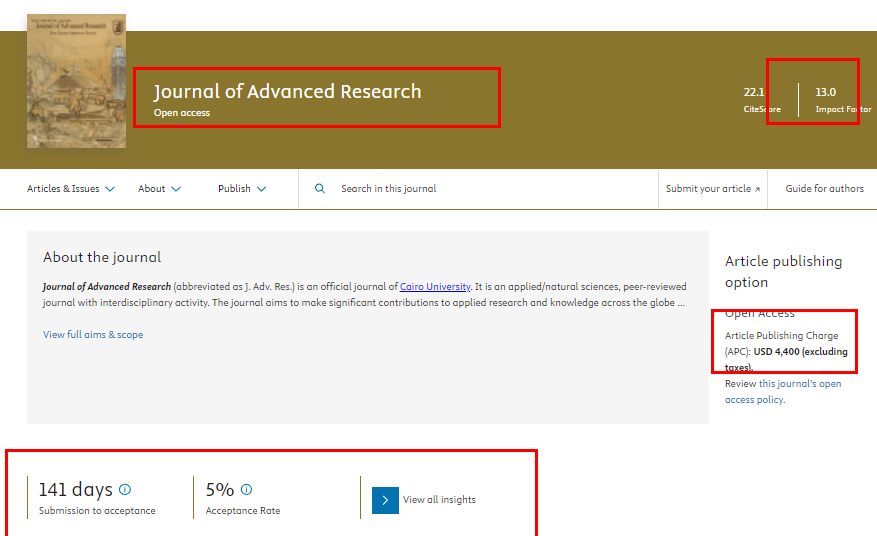The image size is (877, 536).
Task: Open Guide for authors
Action: tap(824, 189)
